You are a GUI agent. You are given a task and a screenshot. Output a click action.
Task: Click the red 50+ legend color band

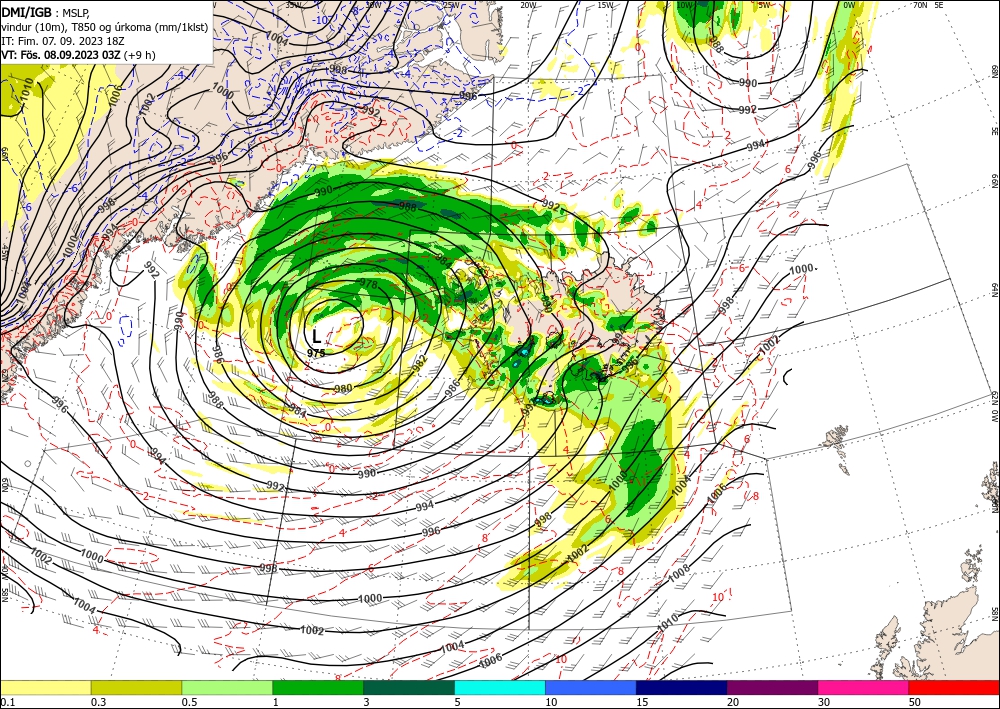point(954,687)
